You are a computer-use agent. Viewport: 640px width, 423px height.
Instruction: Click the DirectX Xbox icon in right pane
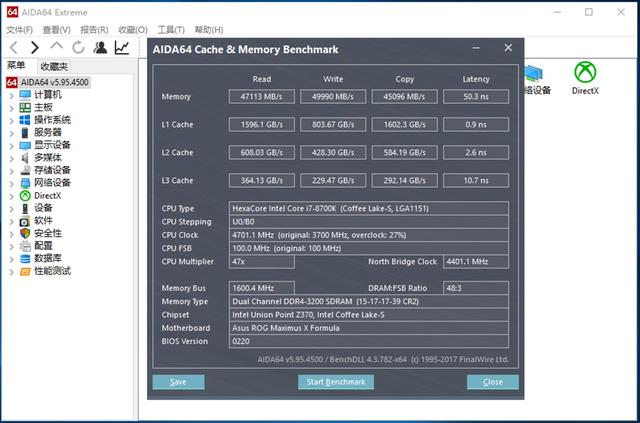coord(585,72)
